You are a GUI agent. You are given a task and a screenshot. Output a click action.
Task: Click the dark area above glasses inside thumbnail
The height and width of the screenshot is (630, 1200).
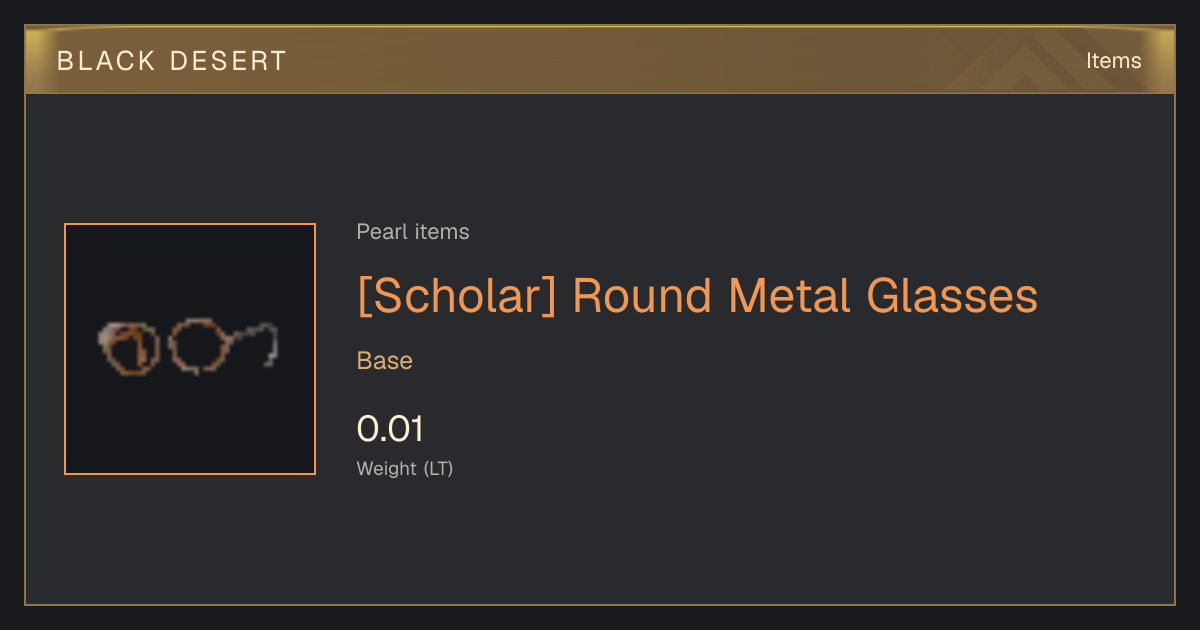coord(190,270)
